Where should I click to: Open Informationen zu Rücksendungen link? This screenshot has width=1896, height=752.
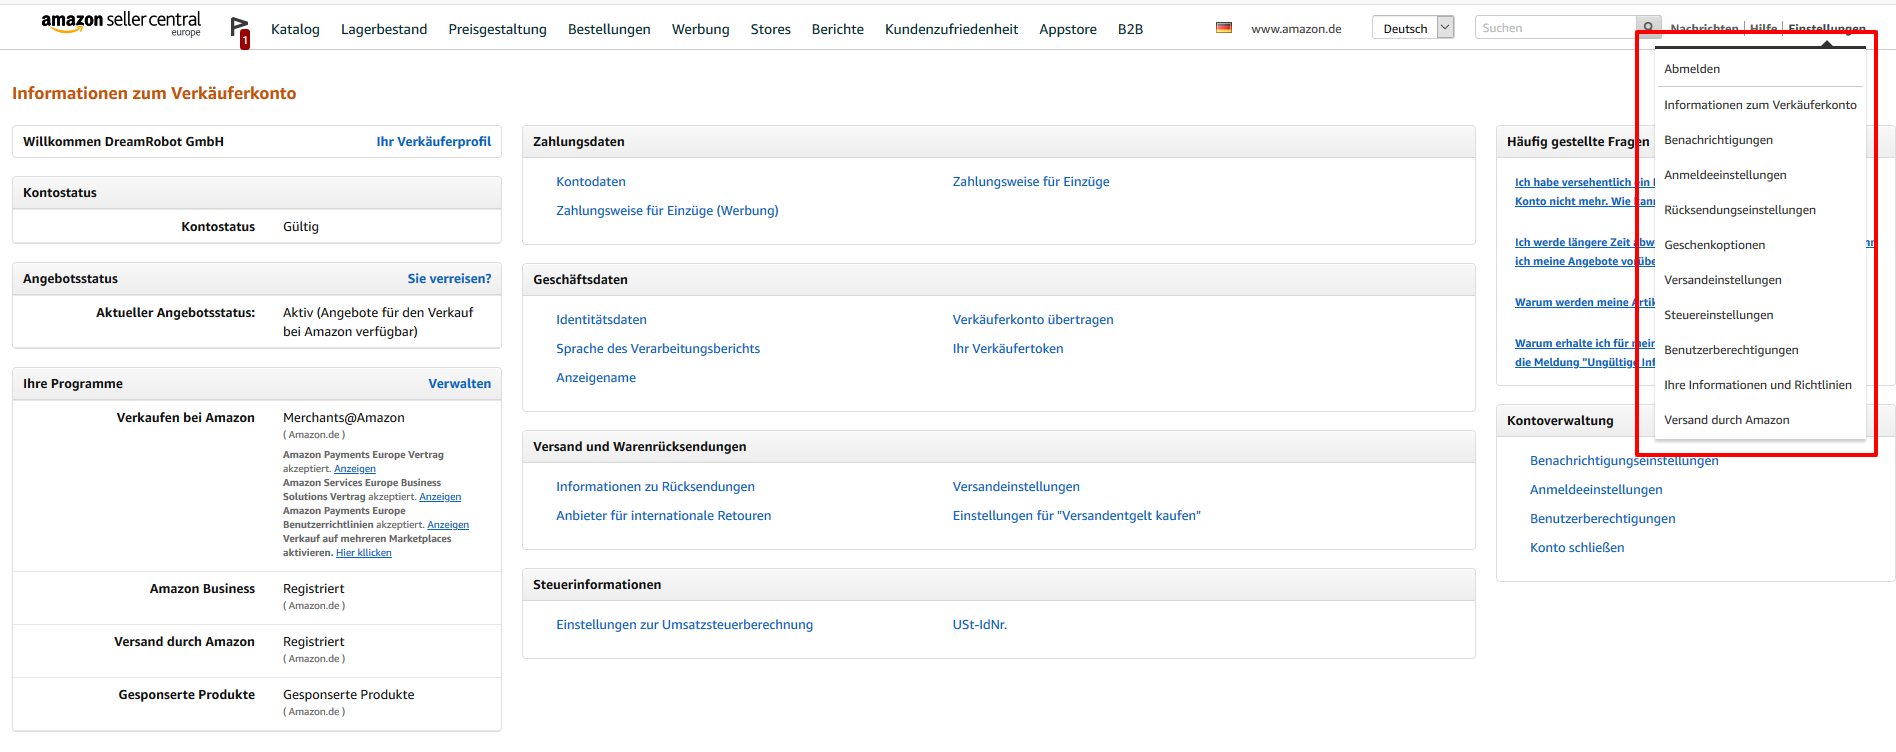[655, 487]
